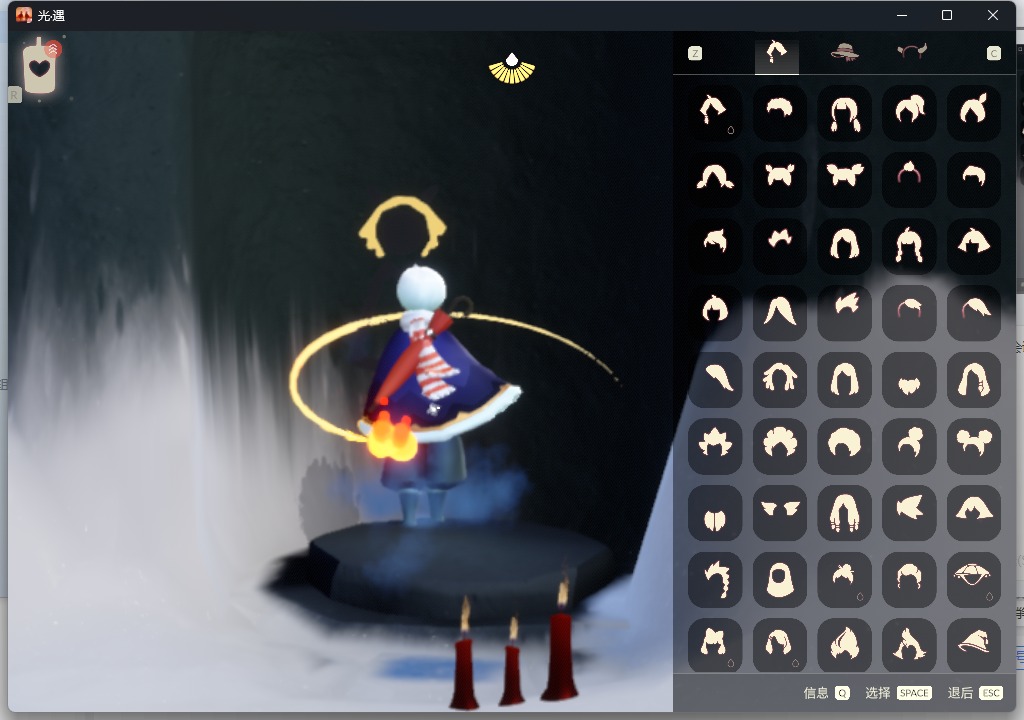The image size is (1024, 720).
Task: Choose the wavy dreadlock curls hairstyle
Action: coord(779,380)
